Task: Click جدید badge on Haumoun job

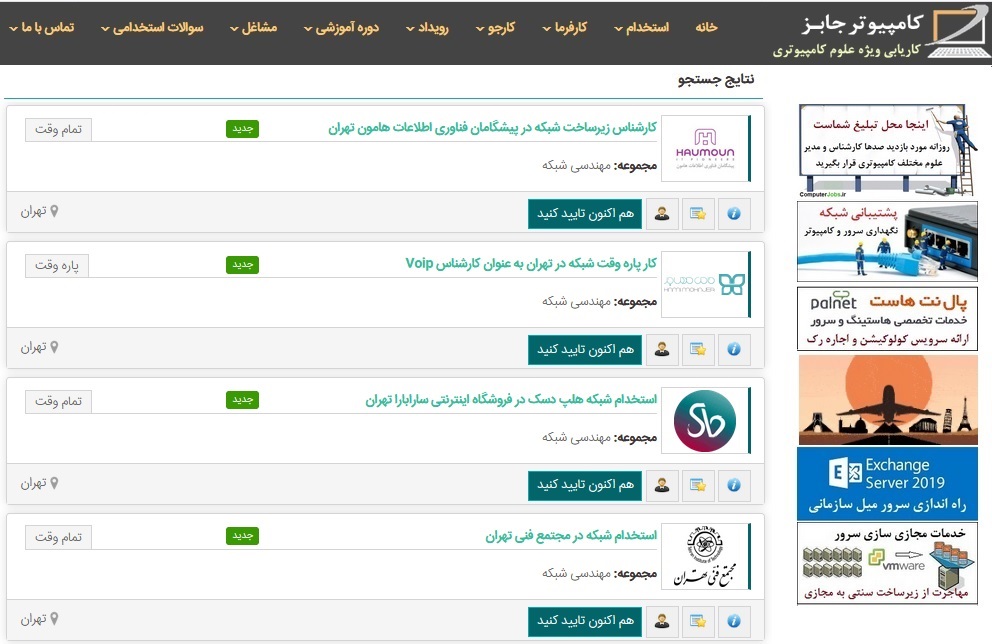Action: [x=242, y=129]
